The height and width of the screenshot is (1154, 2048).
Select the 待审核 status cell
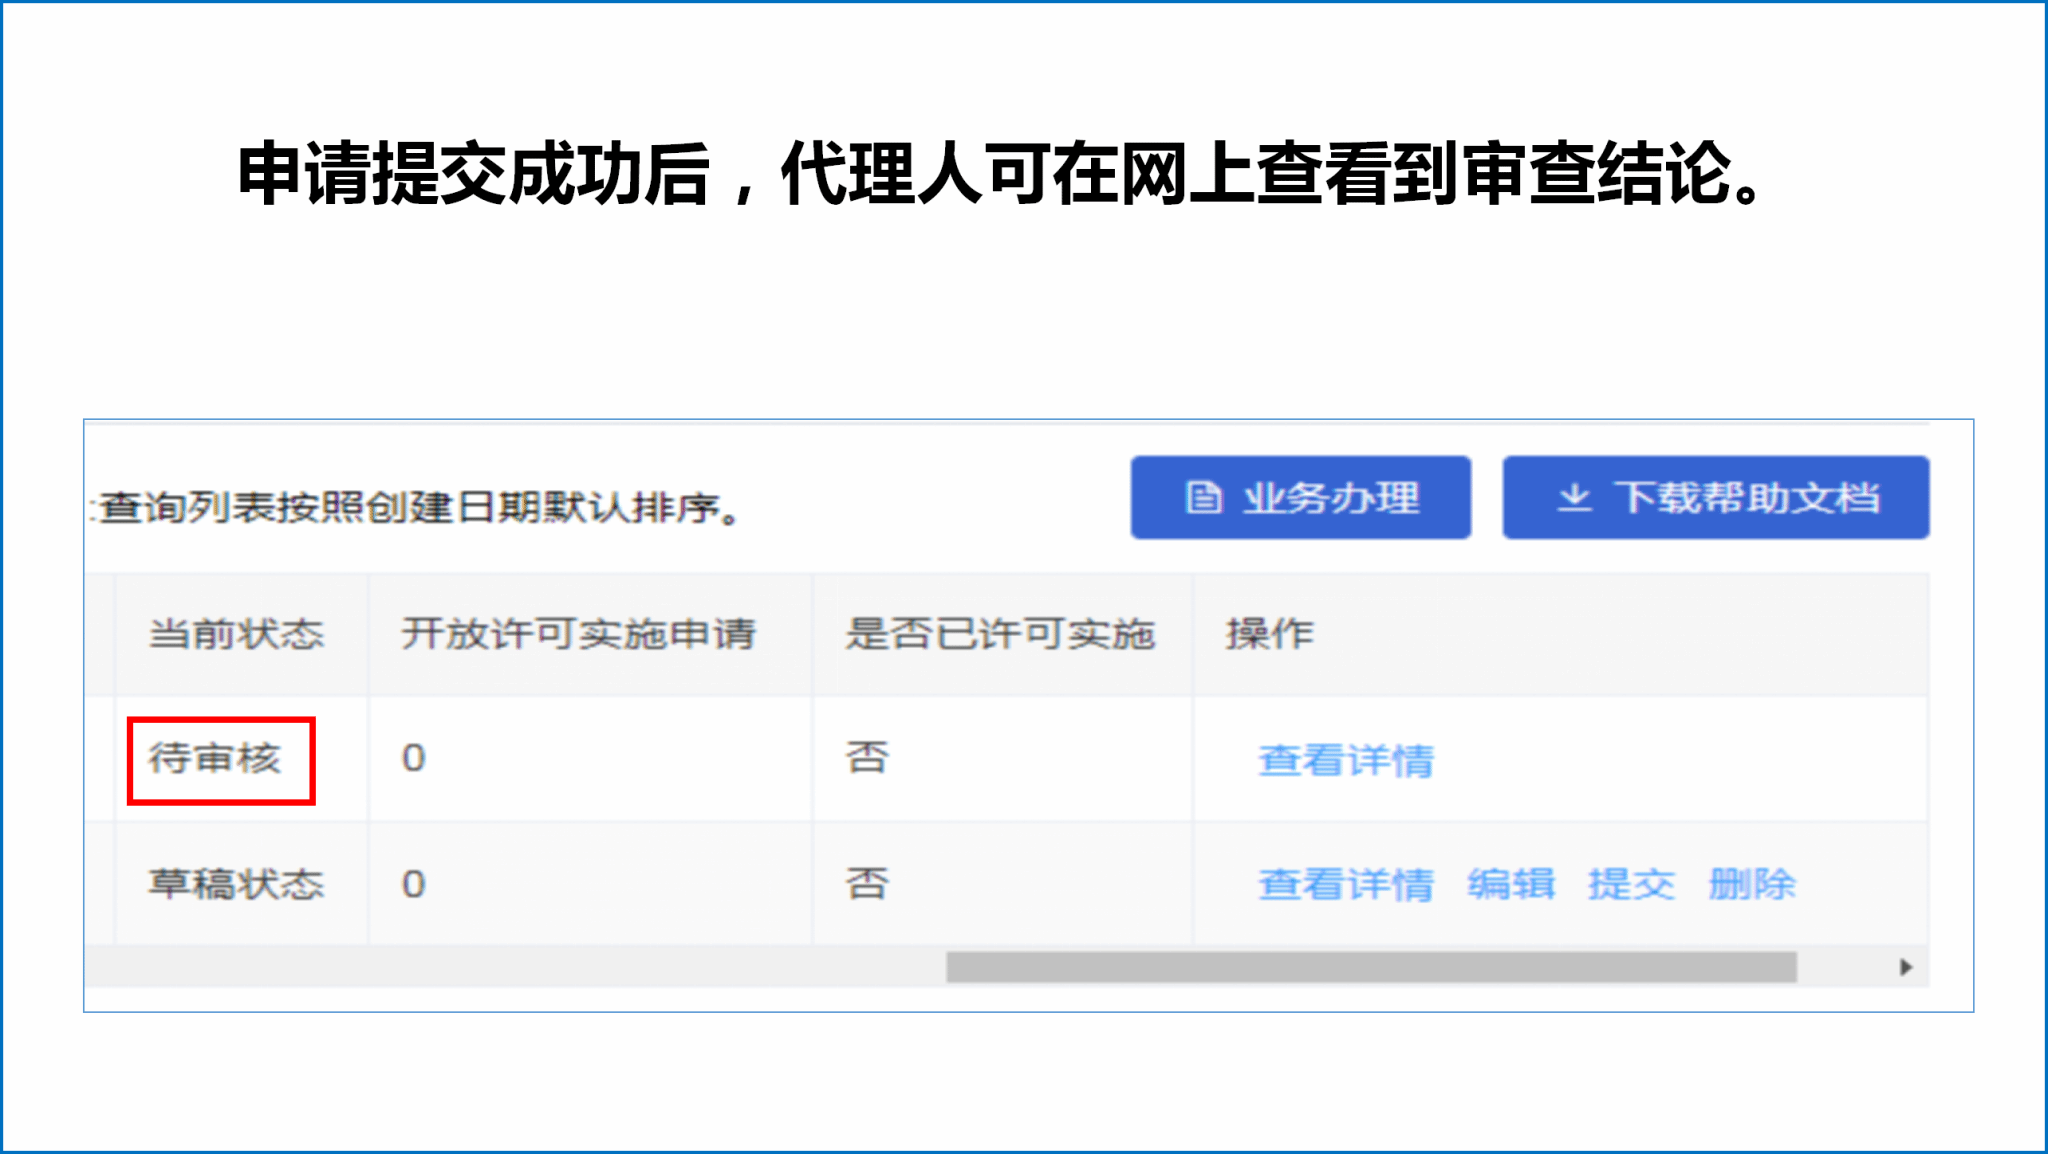pos(215,758)
